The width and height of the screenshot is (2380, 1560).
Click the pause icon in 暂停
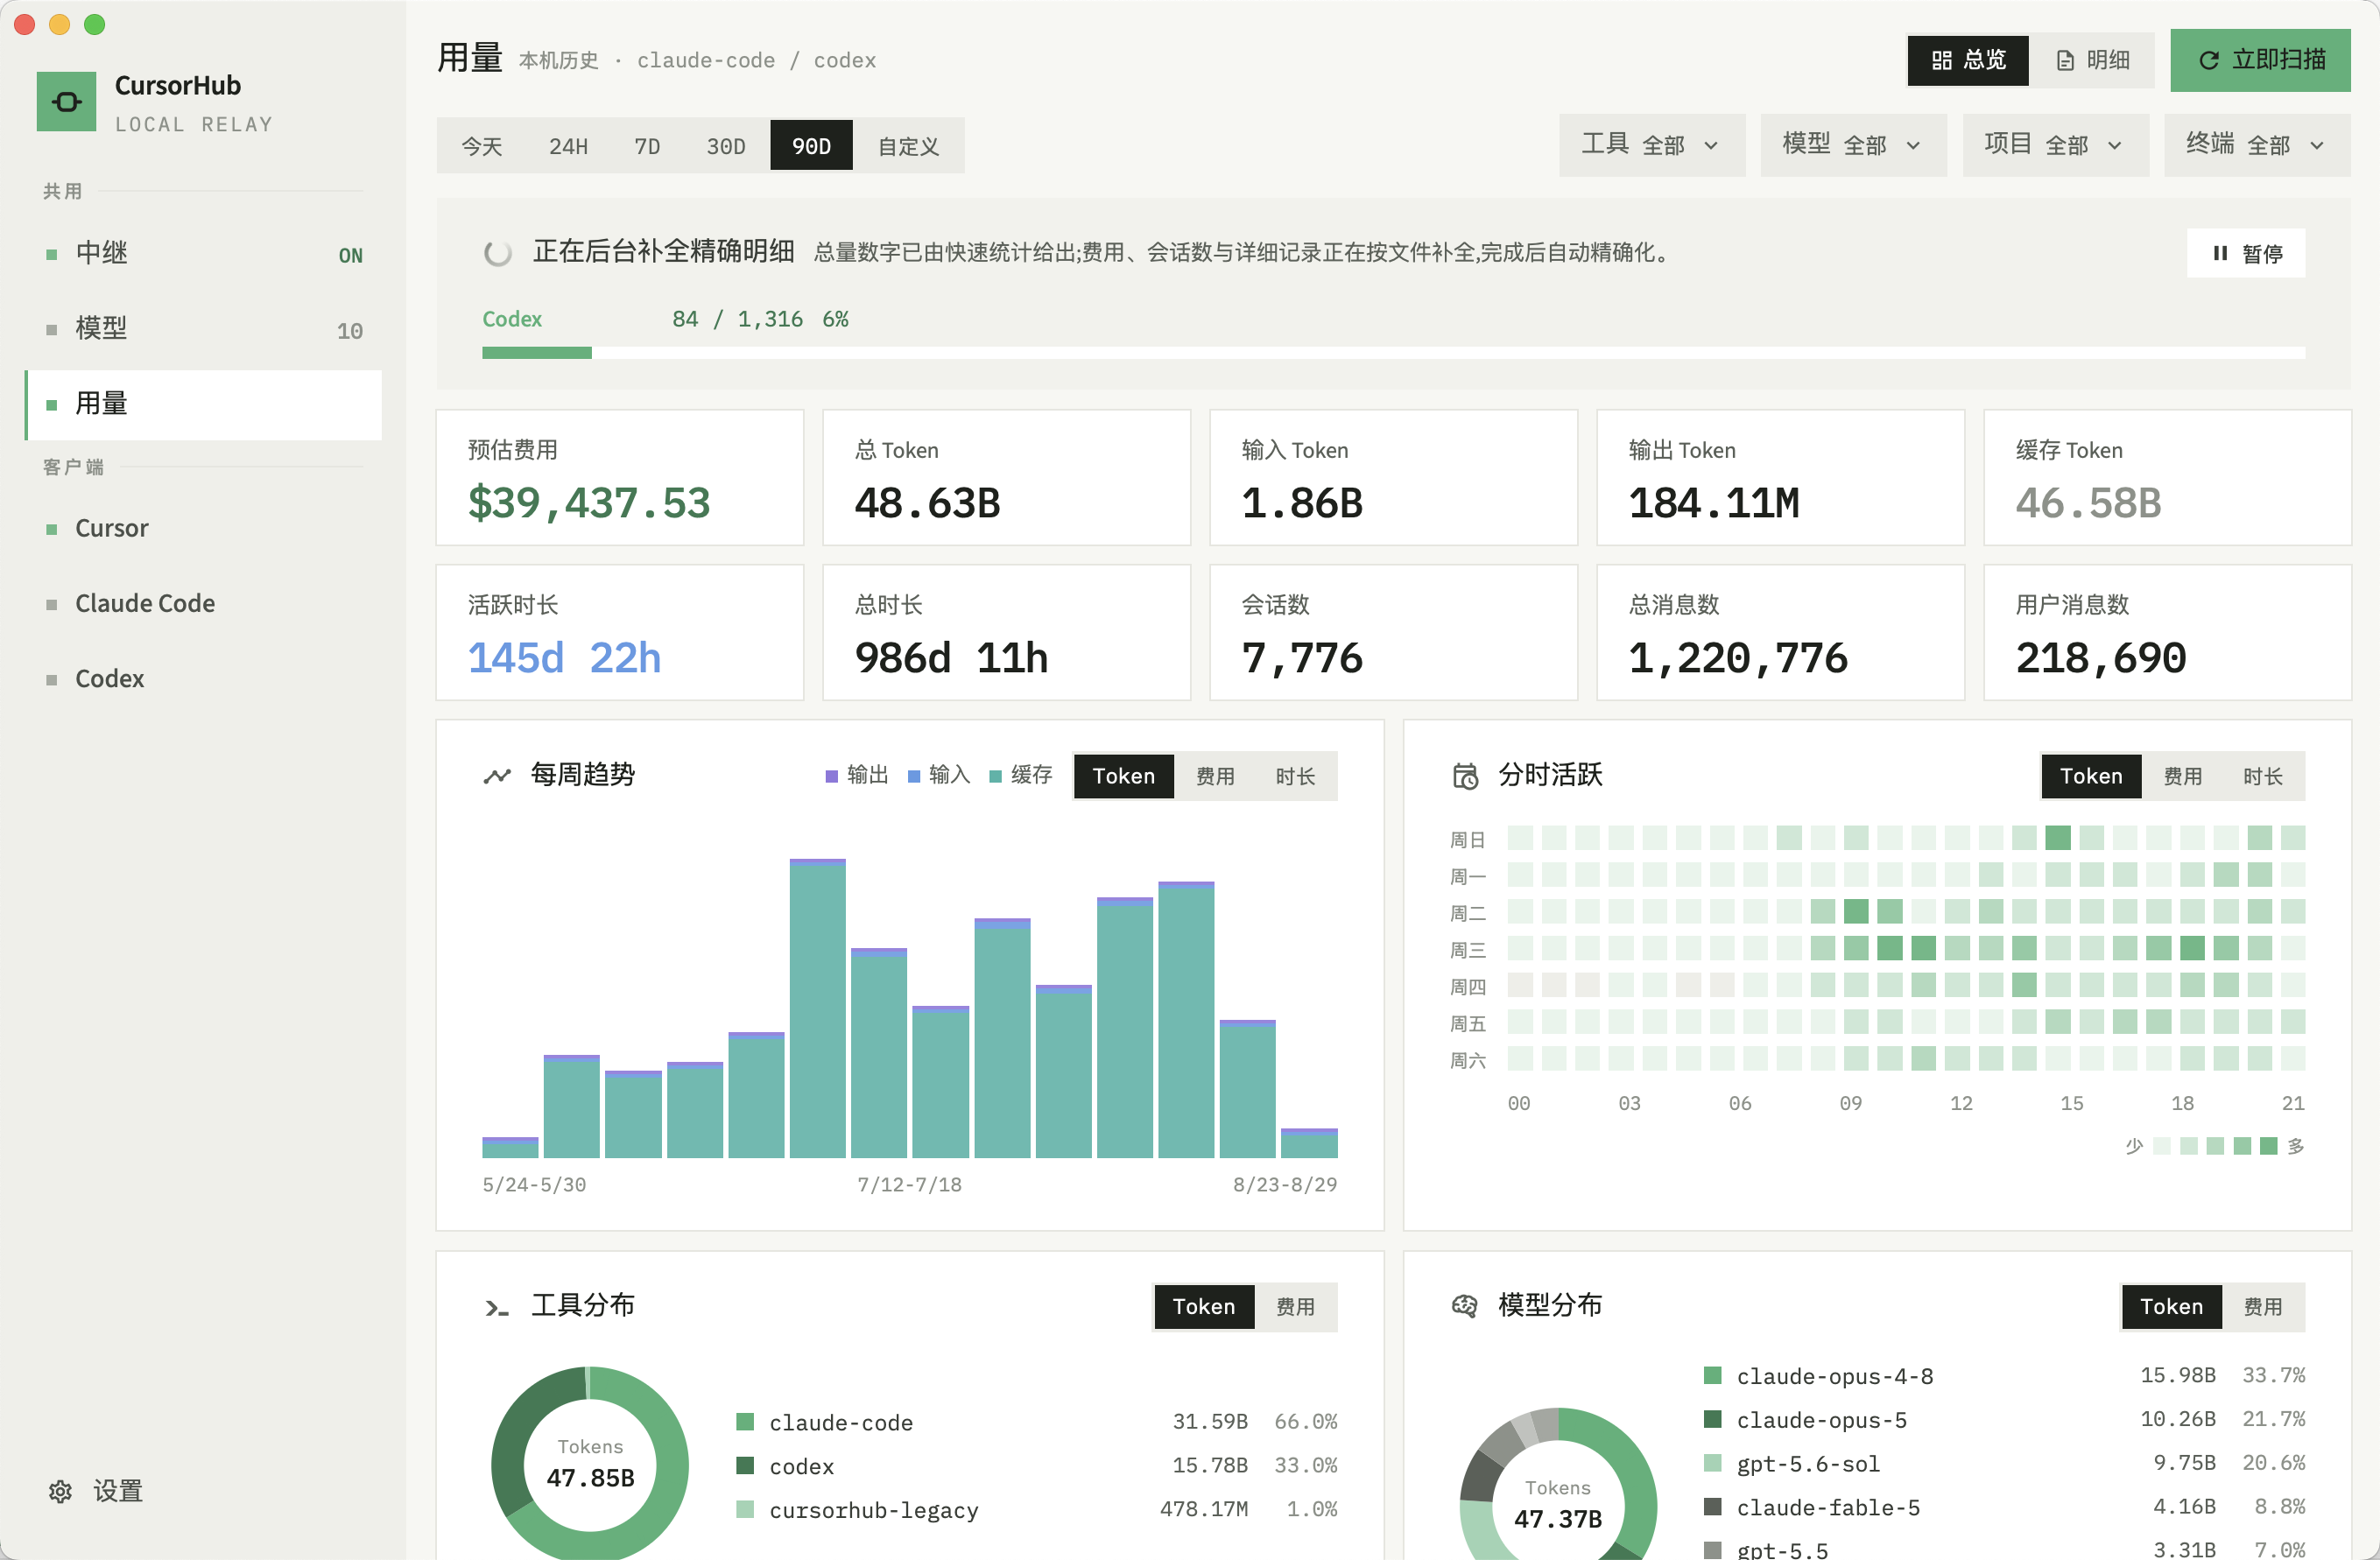pyautogui.click(x=2220, y=253)
